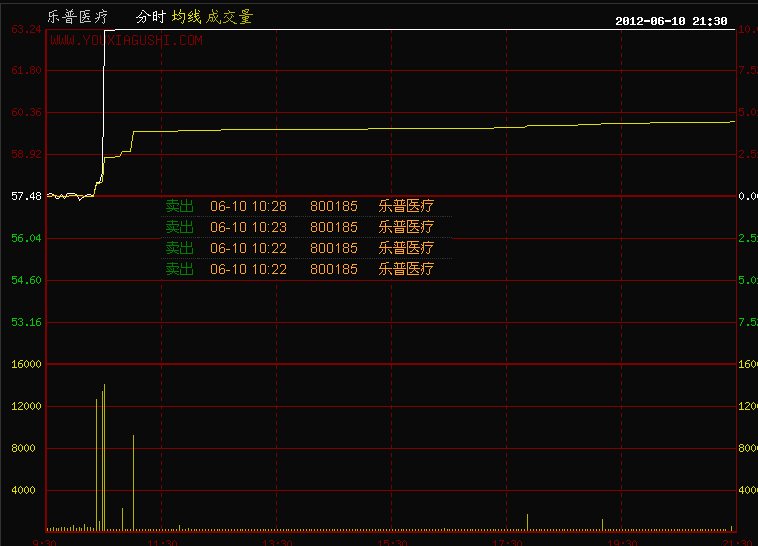Click the 乐普医疗 stock name in header
The image size is (758, 546).
pyautogui.click(x=75, y=17)
